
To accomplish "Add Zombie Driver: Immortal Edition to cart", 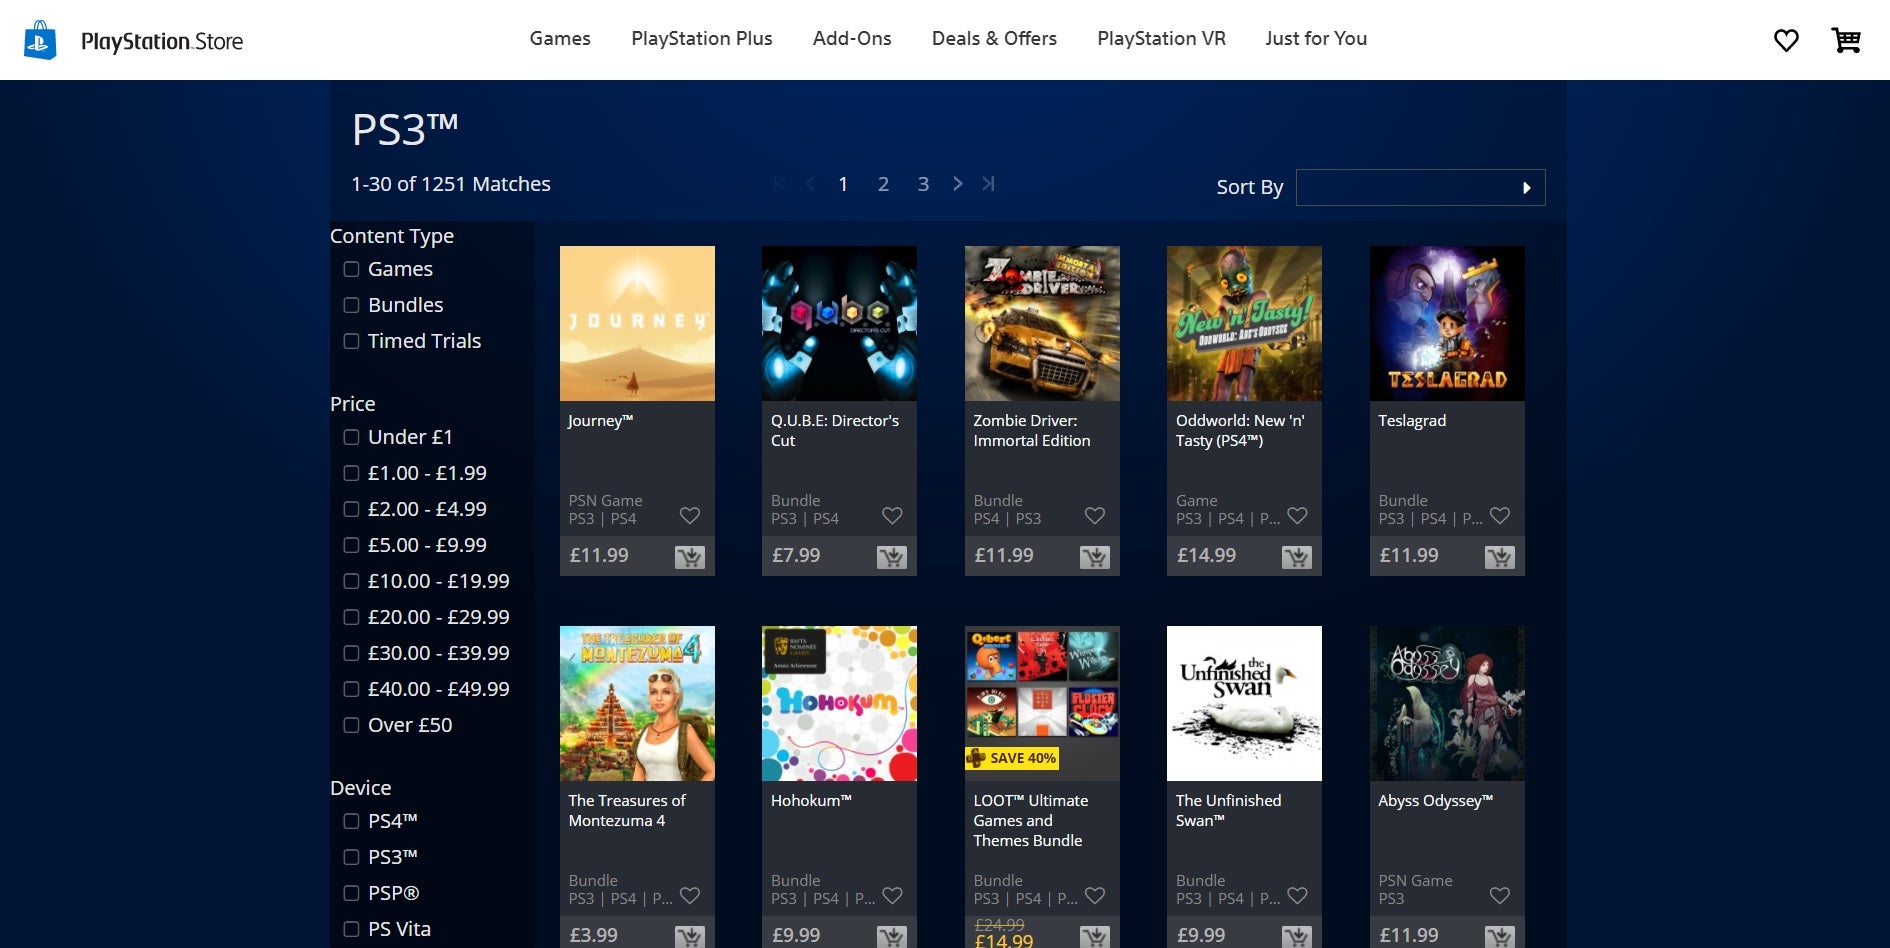I will click(1095, 557).
